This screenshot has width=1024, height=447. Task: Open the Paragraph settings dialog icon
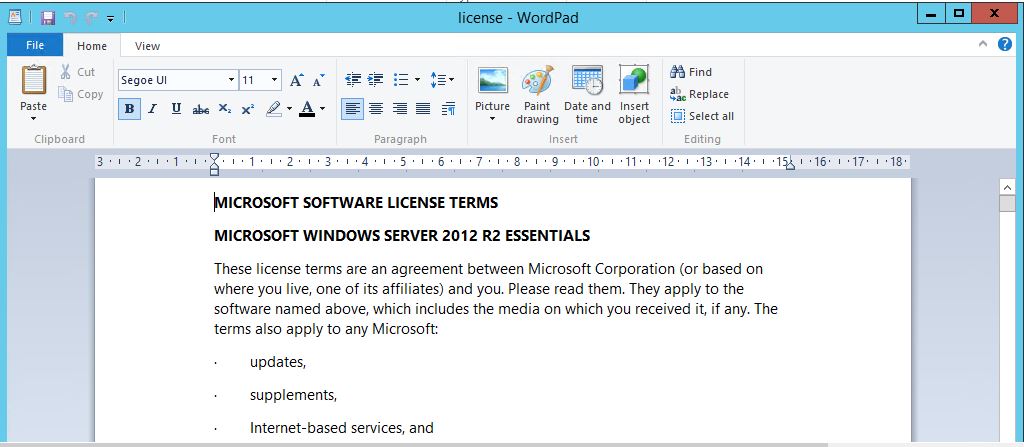tap(448, 109)
